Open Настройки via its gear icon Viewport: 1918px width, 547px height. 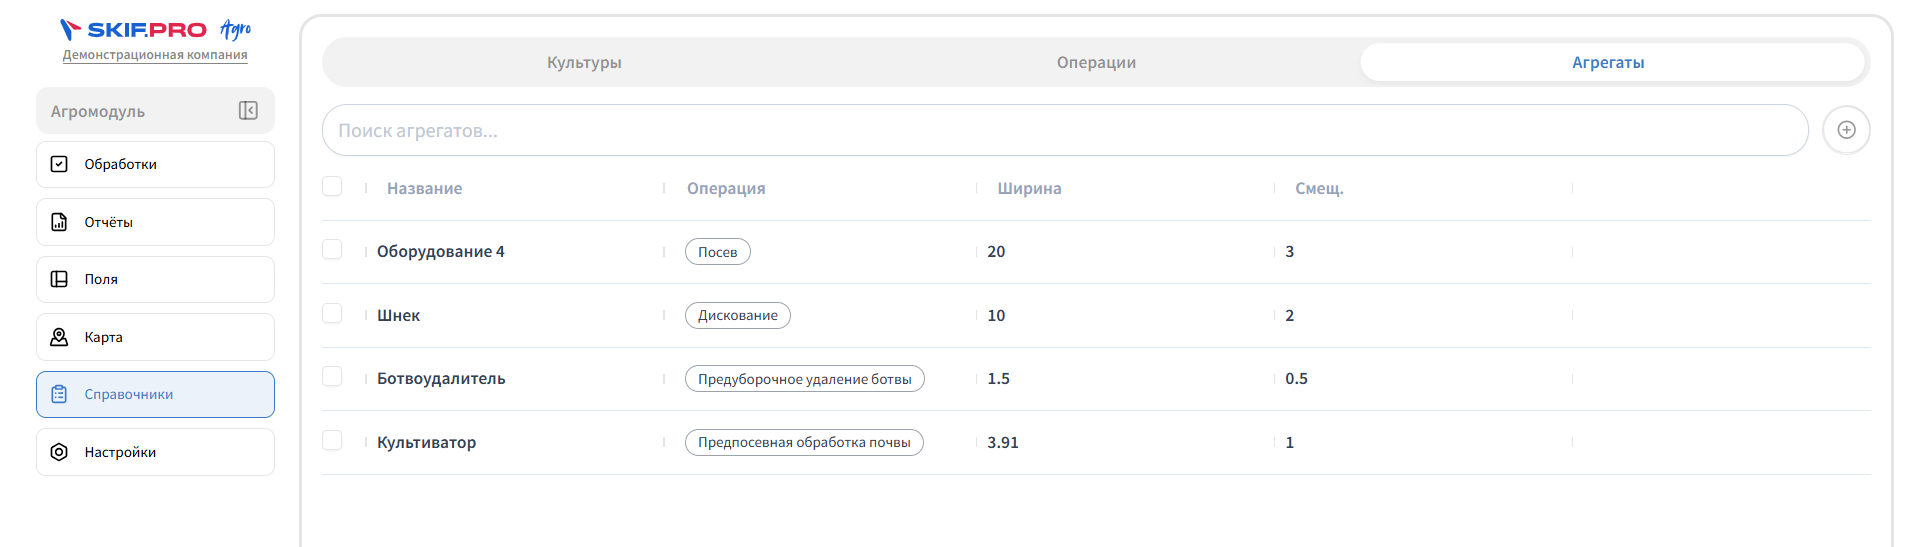point(59,452)
